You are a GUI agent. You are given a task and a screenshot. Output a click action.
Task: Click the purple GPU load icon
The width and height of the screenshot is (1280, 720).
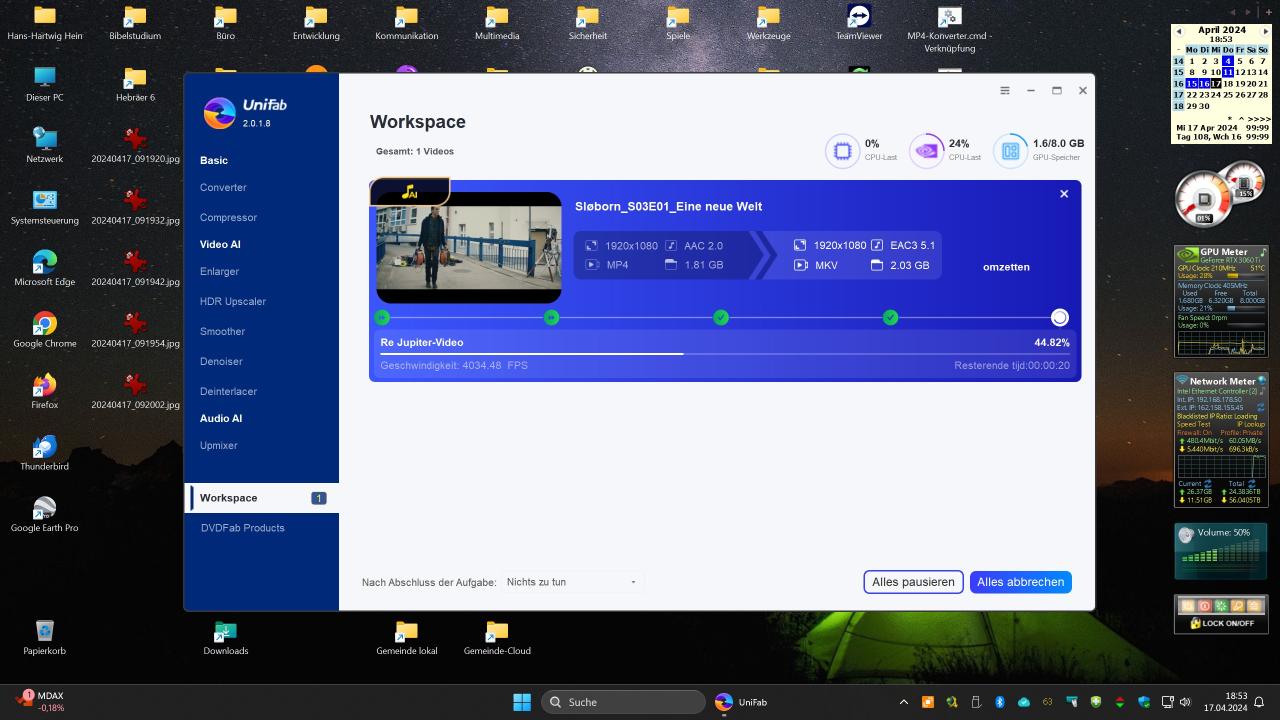pyautogui.click(x=926, y=151)
